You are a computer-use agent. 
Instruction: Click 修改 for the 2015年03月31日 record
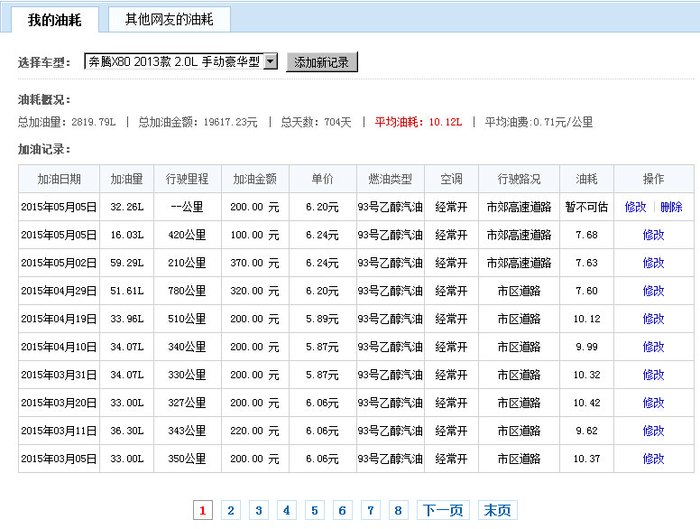pos(653,375)
